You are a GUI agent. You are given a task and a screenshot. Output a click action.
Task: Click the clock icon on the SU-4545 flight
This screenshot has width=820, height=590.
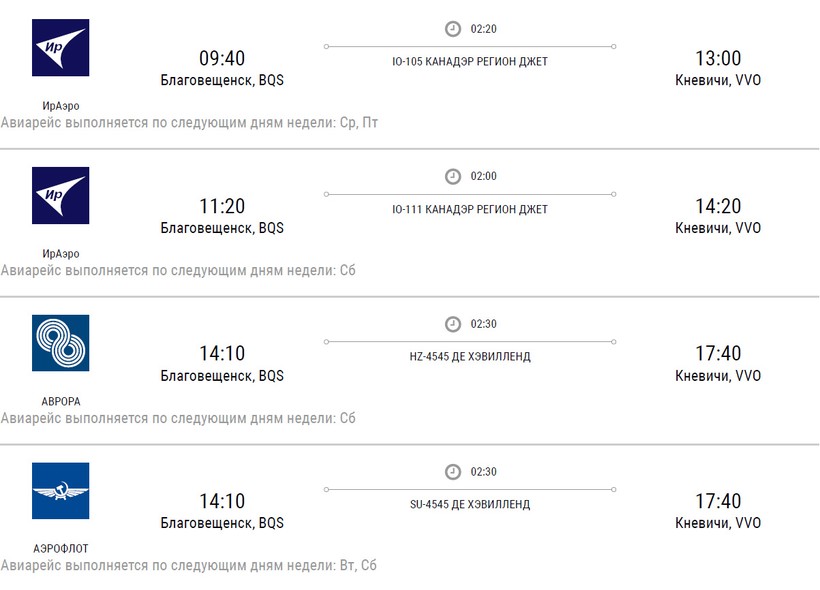[x=453, y=472]
